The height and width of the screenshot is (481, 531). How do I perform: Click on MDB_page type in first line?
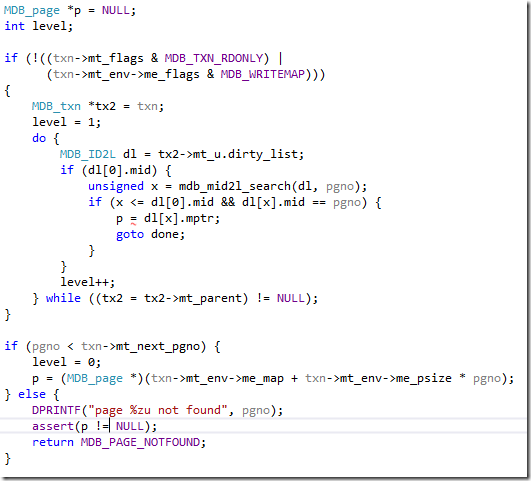click(x=31, y=11)
